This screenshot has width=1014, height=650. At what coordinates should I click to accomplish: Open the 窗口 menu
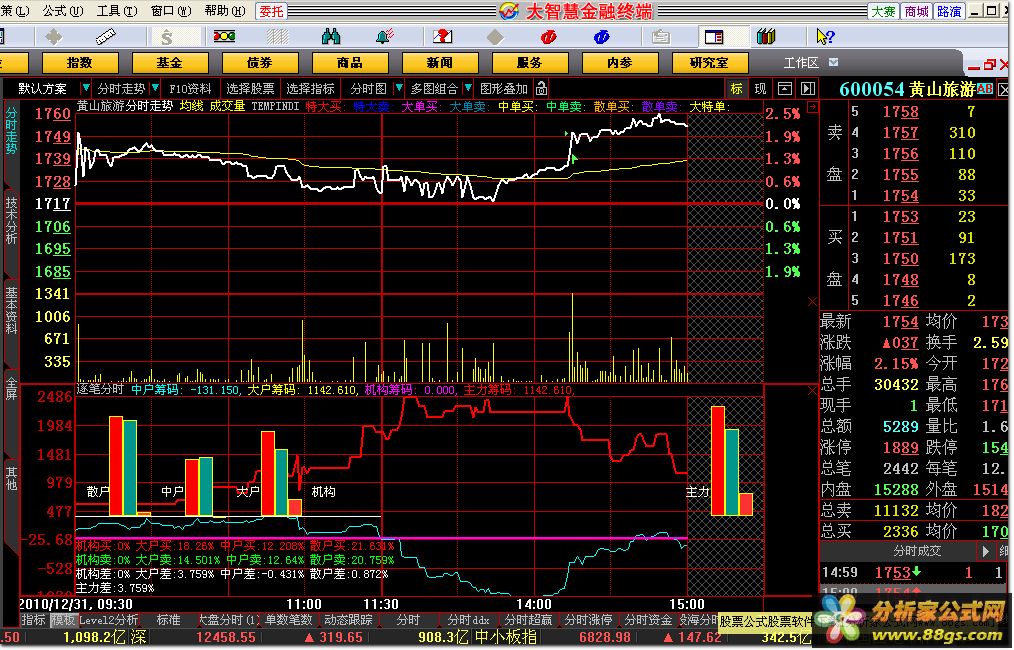(171, 11)
